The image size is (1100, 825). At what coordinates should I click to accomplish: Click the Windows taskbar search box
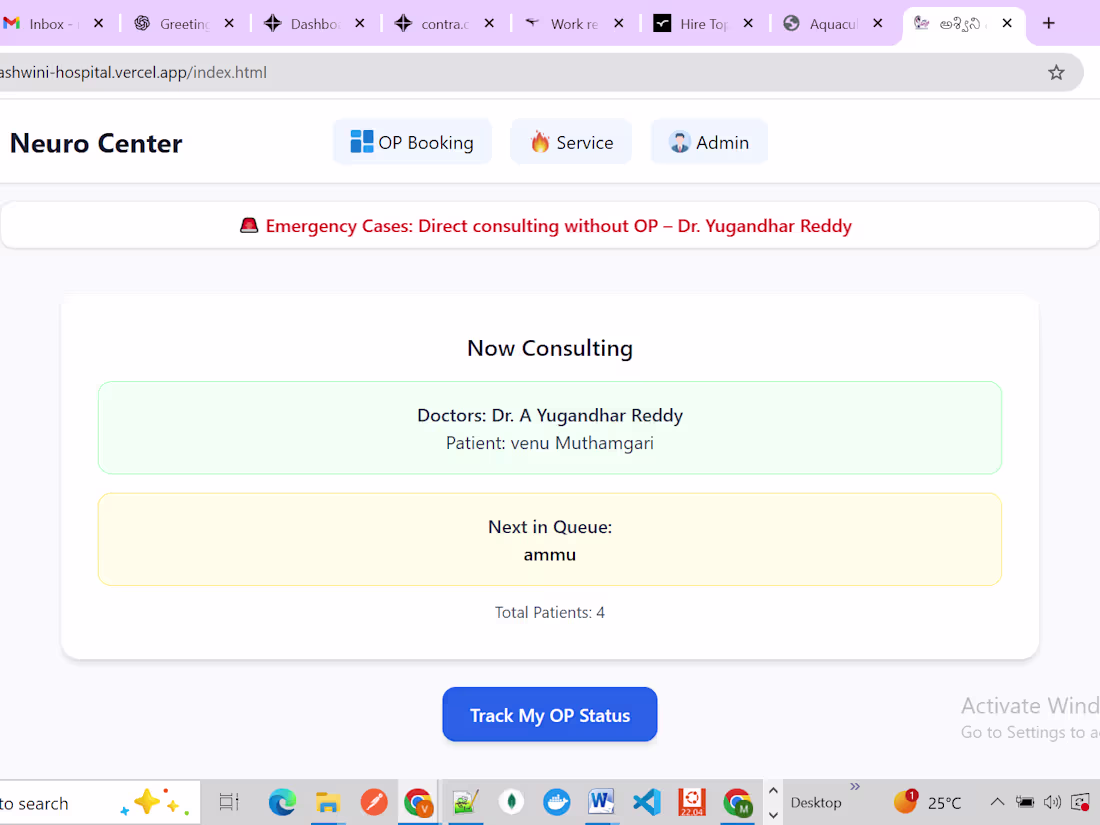click(x=98, y=803)
